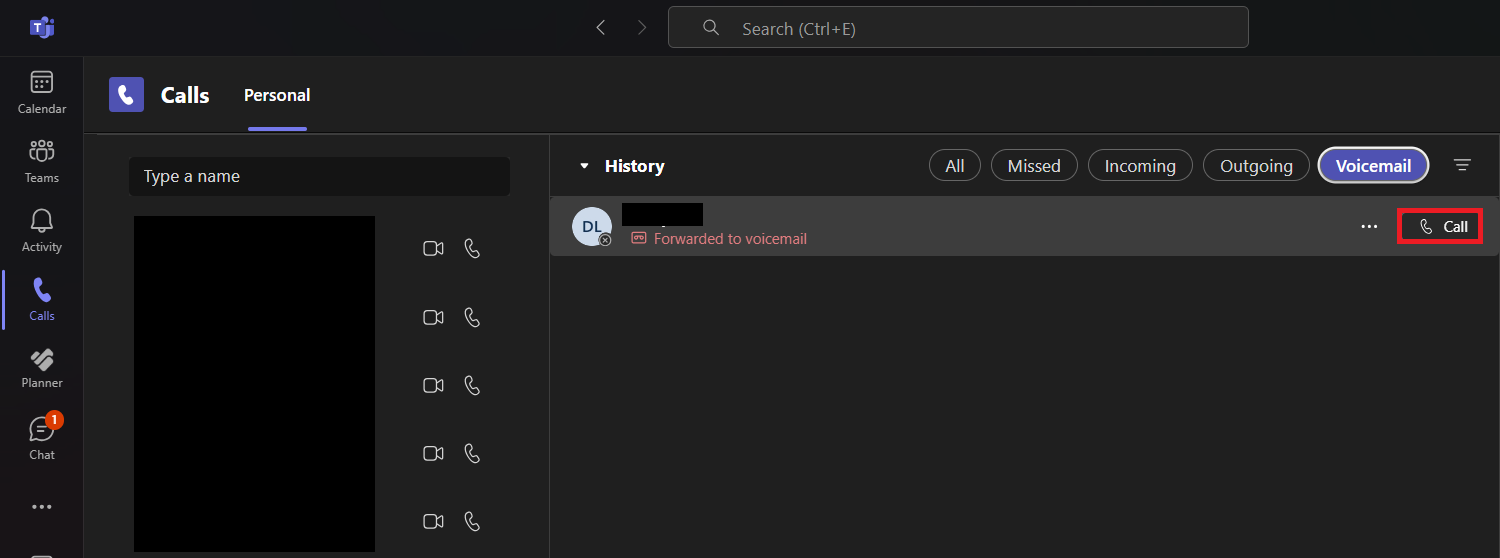This screenshot has width=1500, height=558.
Task: Click the Type a name field
Action: click(x=319, y=176)
